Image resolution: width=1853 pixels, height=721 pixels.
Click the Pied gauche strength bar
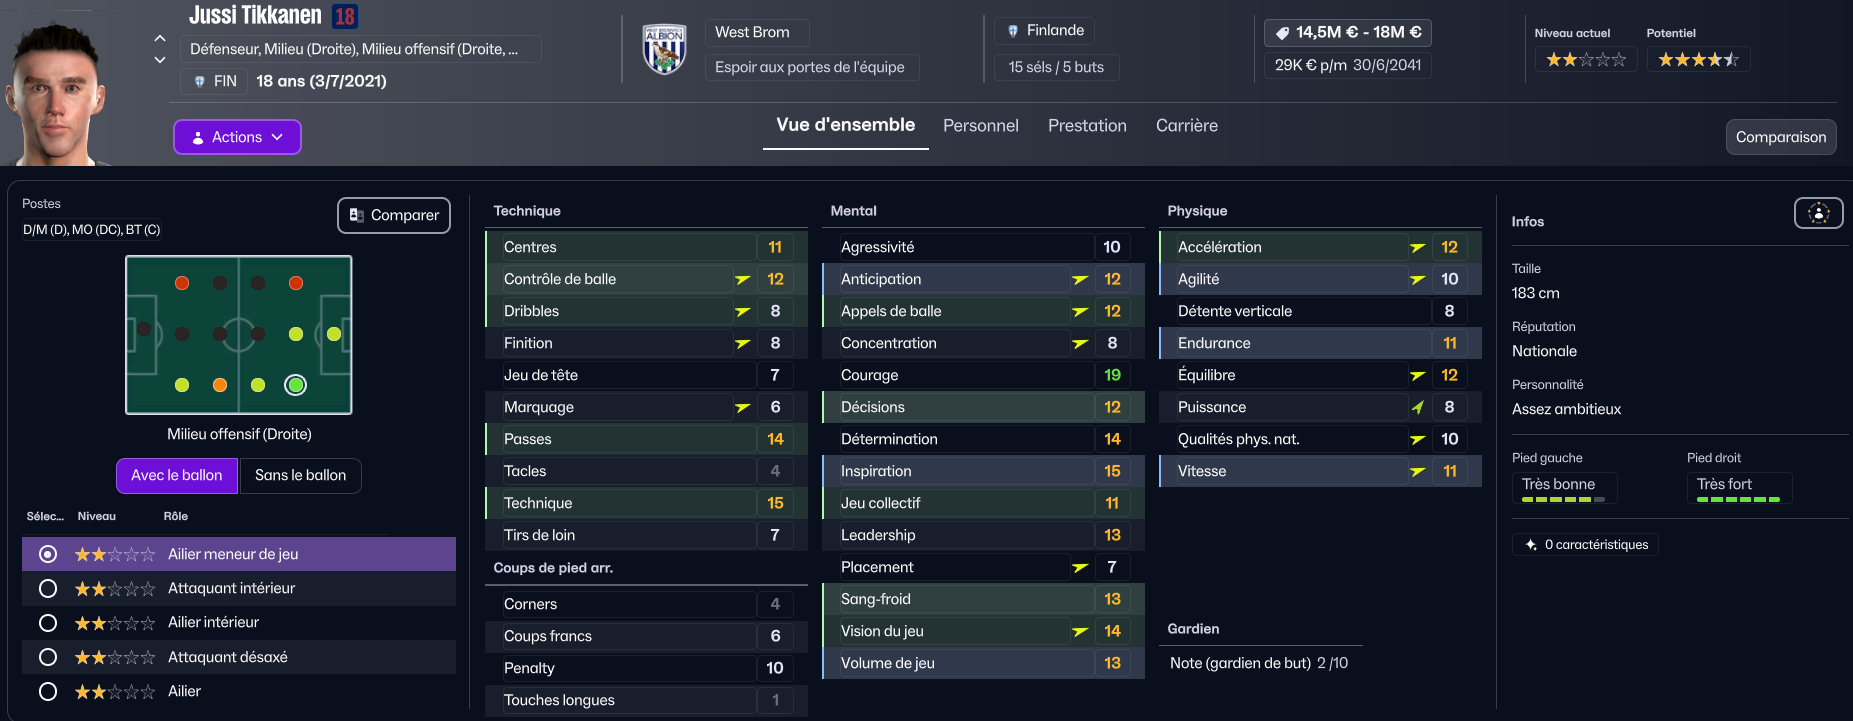click(1563, 499)
